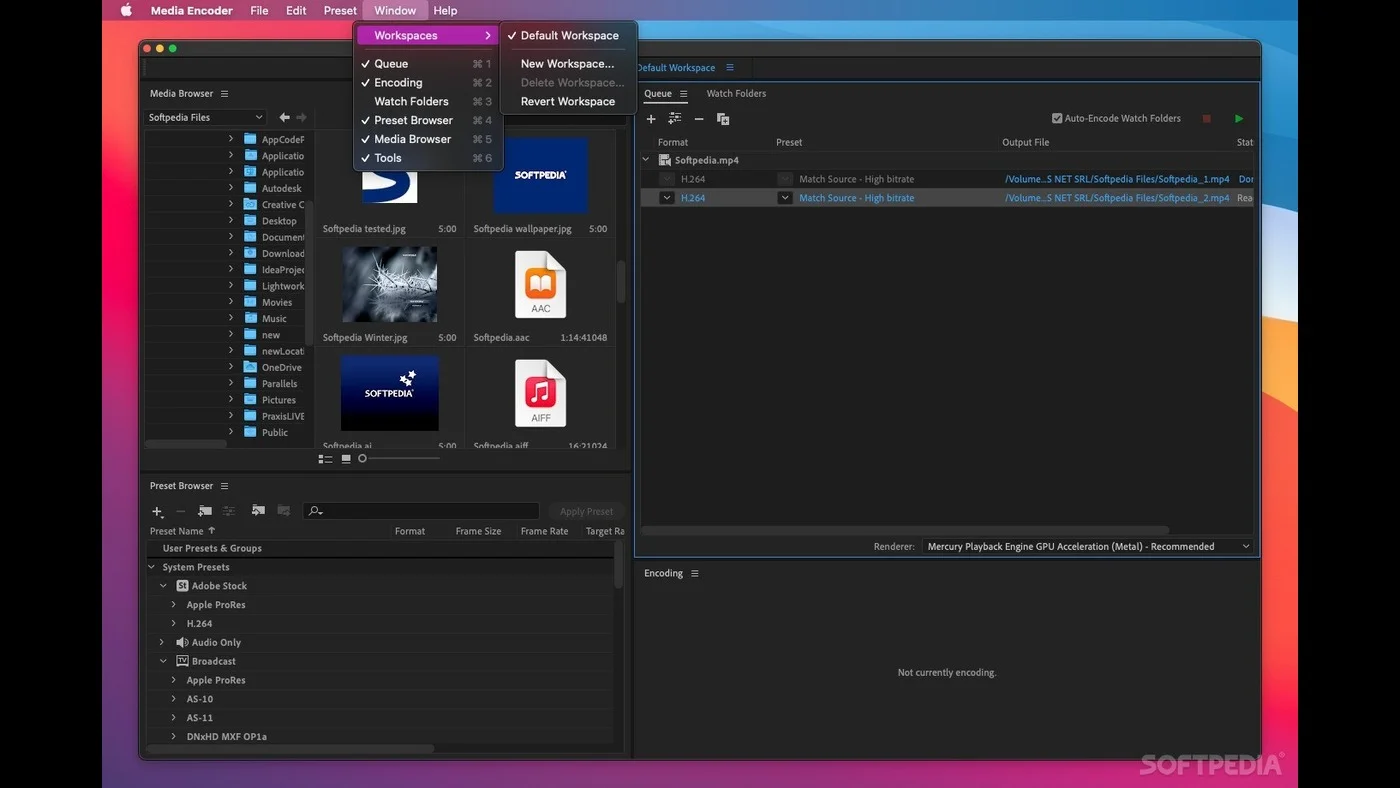The height and width of the screenshot is (788, 1400).
Task: Choose New Workspace... from submenu
Action: tap(567, 64)
